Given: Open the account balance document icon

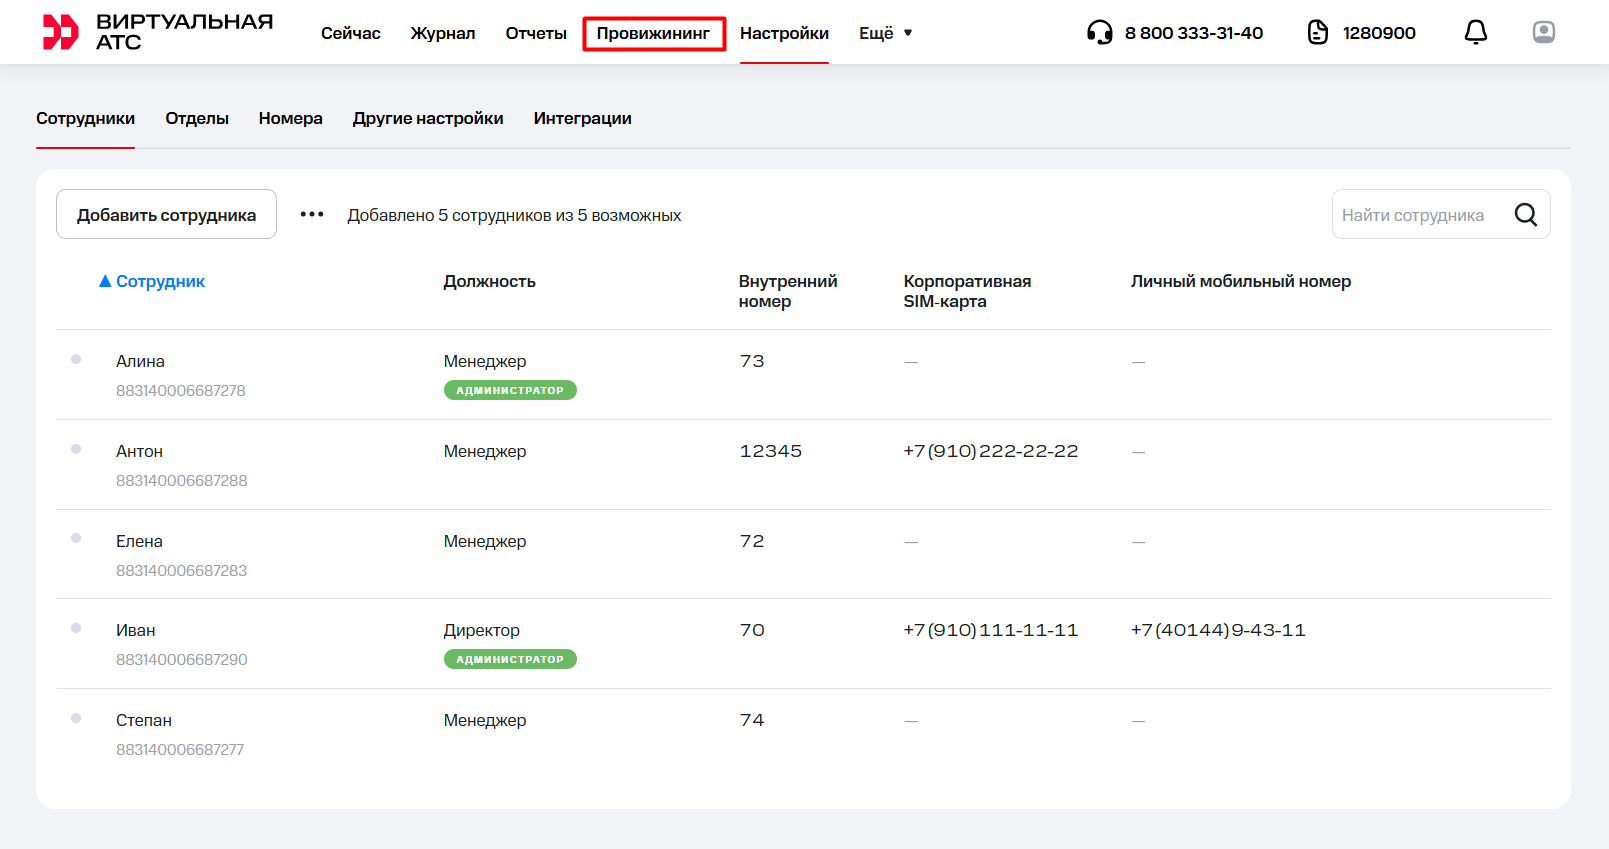Looking at the screenshot, I should (1318, 33).
